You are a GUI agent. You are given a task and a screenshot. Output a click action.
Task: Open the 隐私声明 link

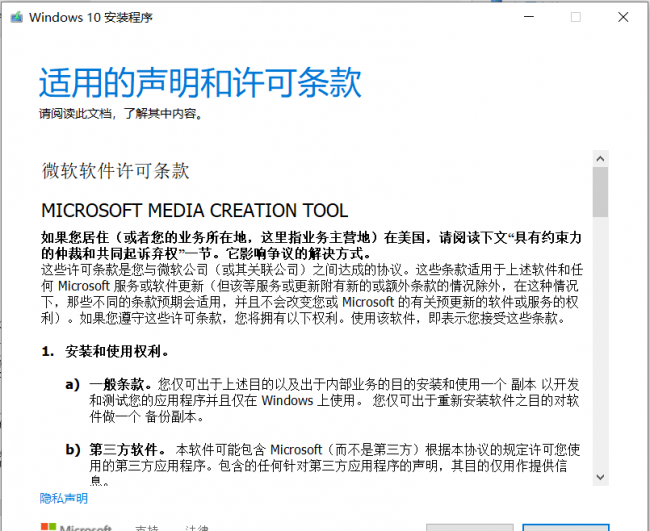click(x=64, y=498)
